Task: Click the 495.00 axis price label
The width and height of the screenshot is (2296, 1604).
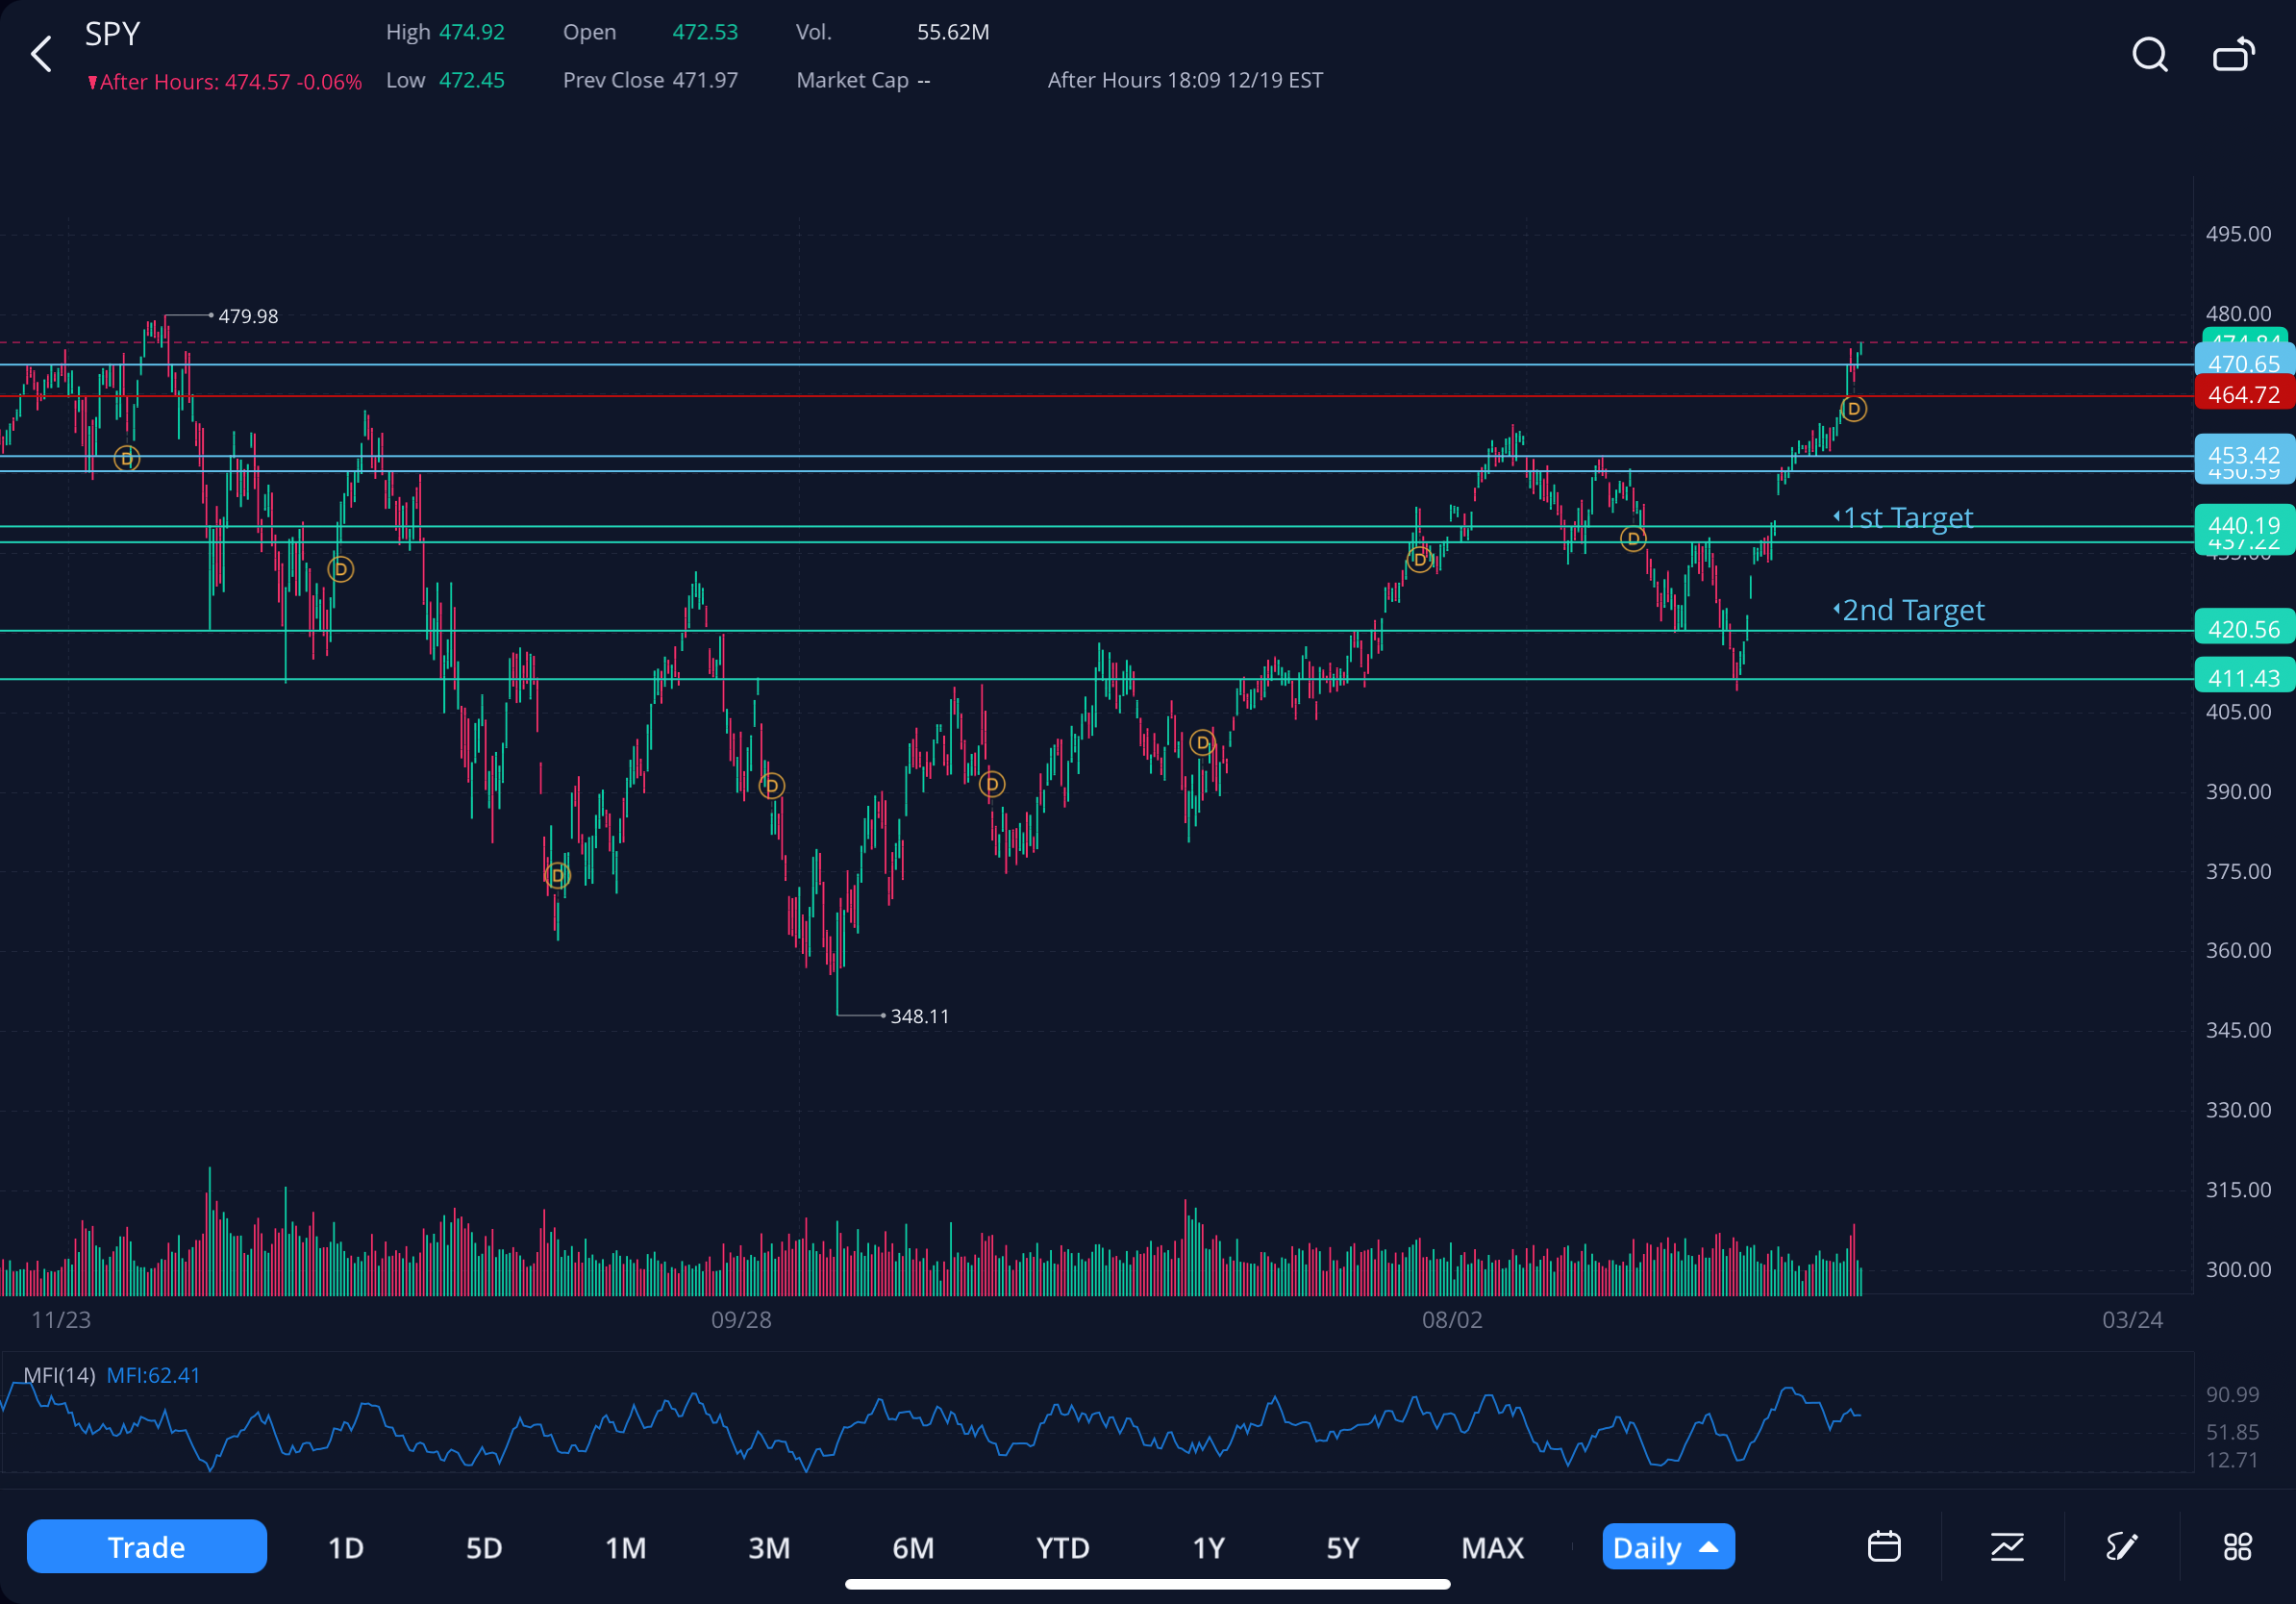Action: (x=2238, y=234)
